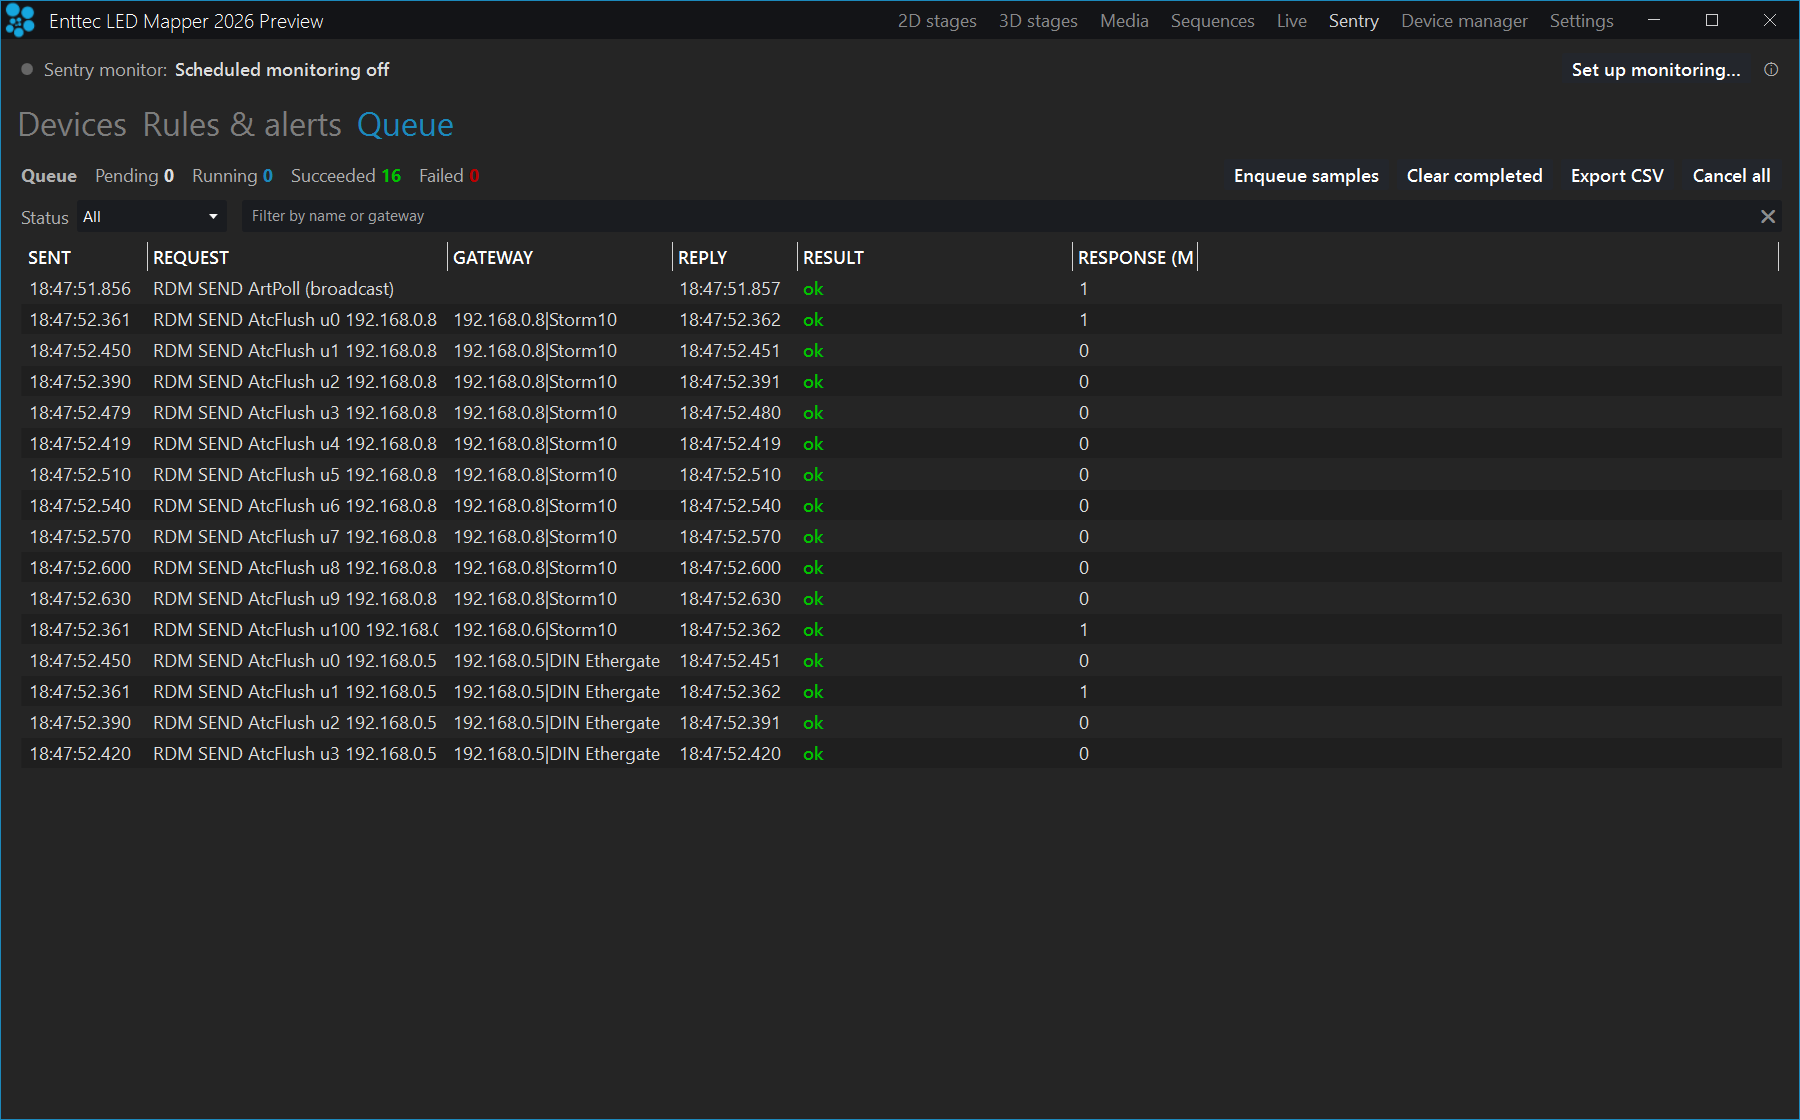Clear the filter with the X icon

(1768, 216)
